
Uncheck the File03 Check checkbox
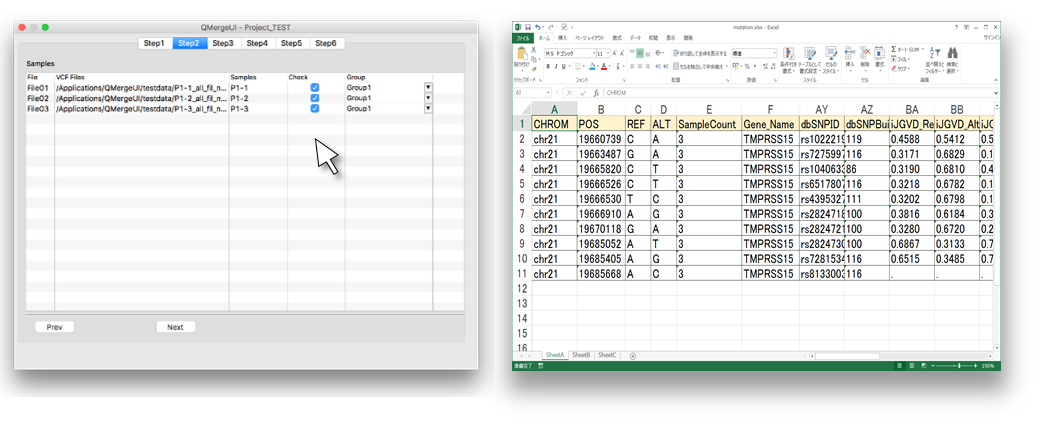click(315, 109)
